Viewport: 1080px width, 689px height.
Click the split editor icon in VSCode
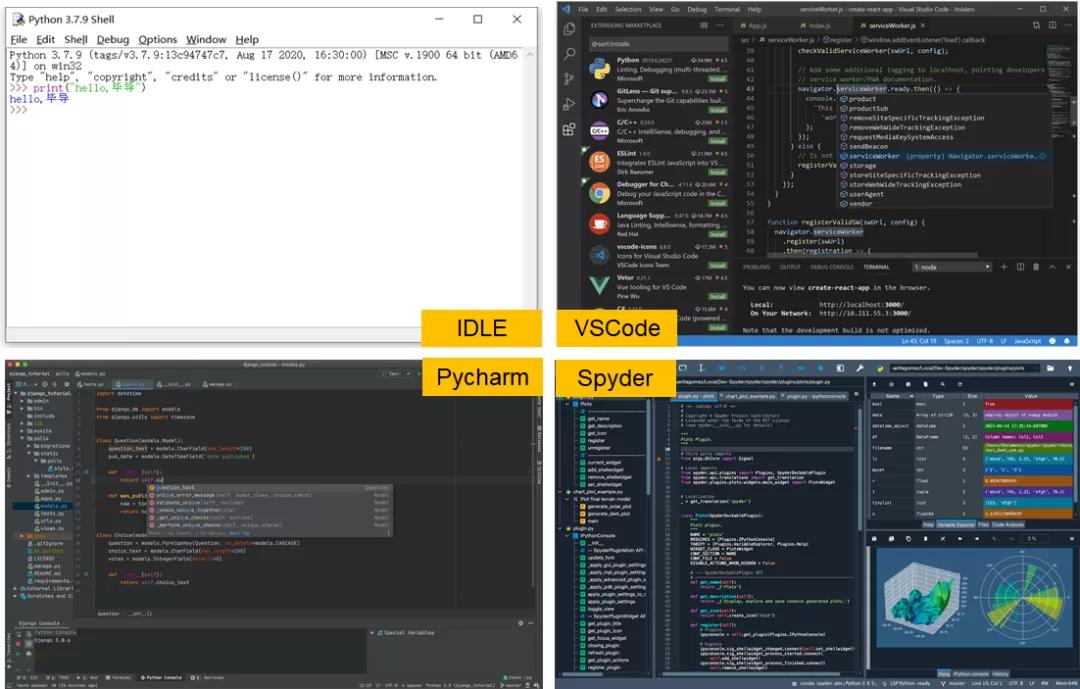tap(1053, 25)
